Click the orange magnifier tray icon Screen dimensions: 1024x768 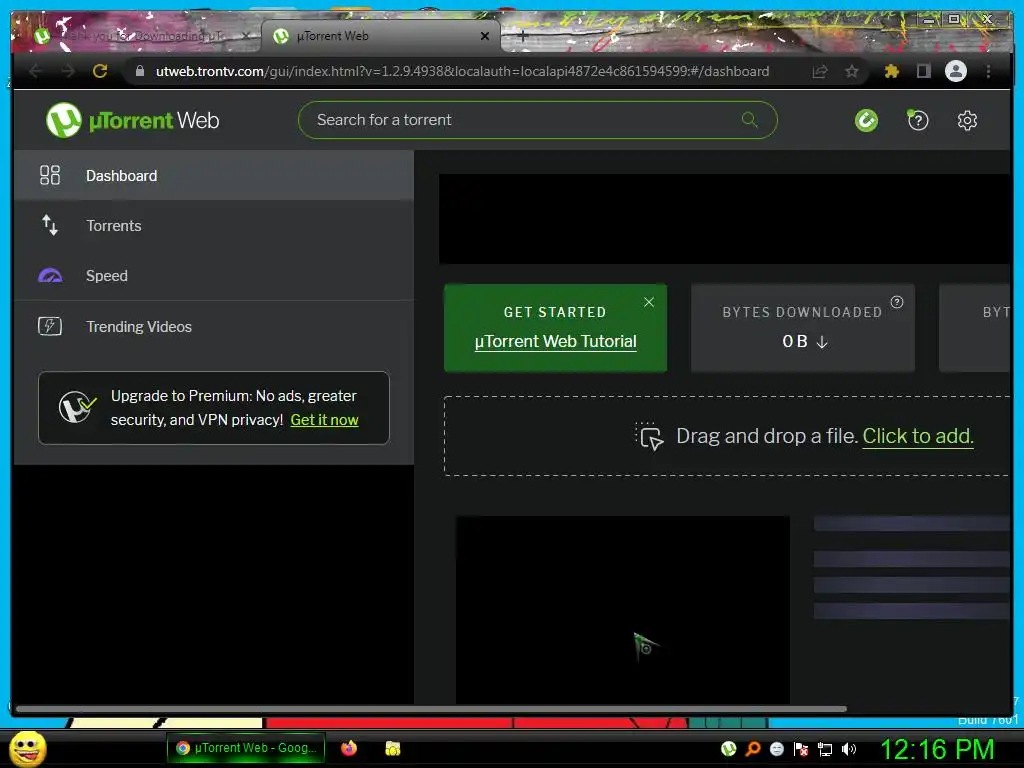pos(753,748)
